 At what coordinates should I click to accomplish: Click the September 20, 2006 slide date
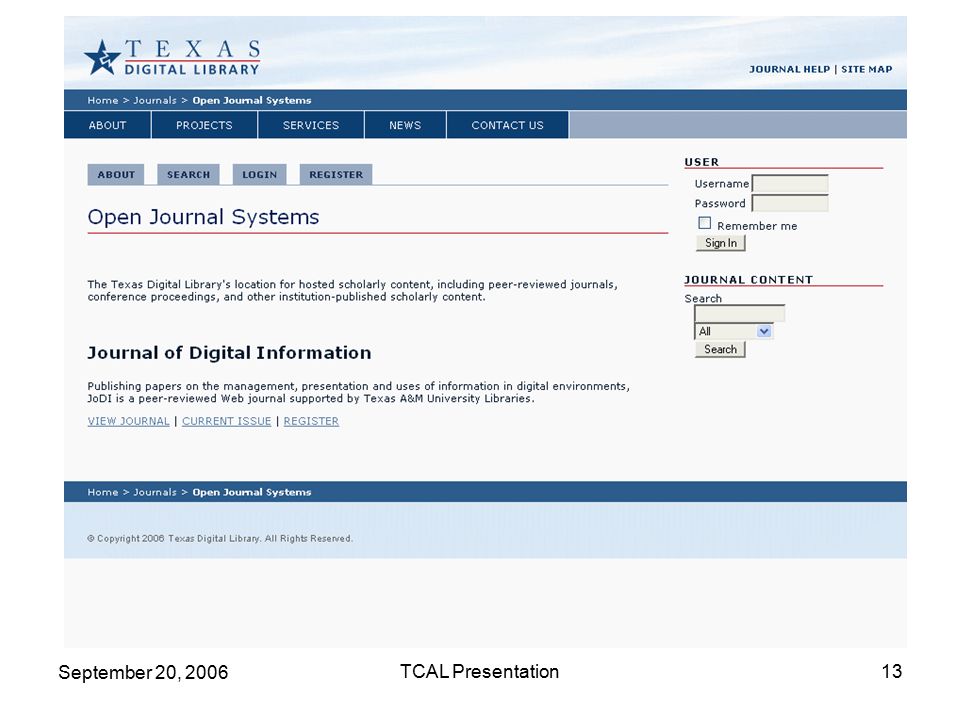tap(143, 672)
